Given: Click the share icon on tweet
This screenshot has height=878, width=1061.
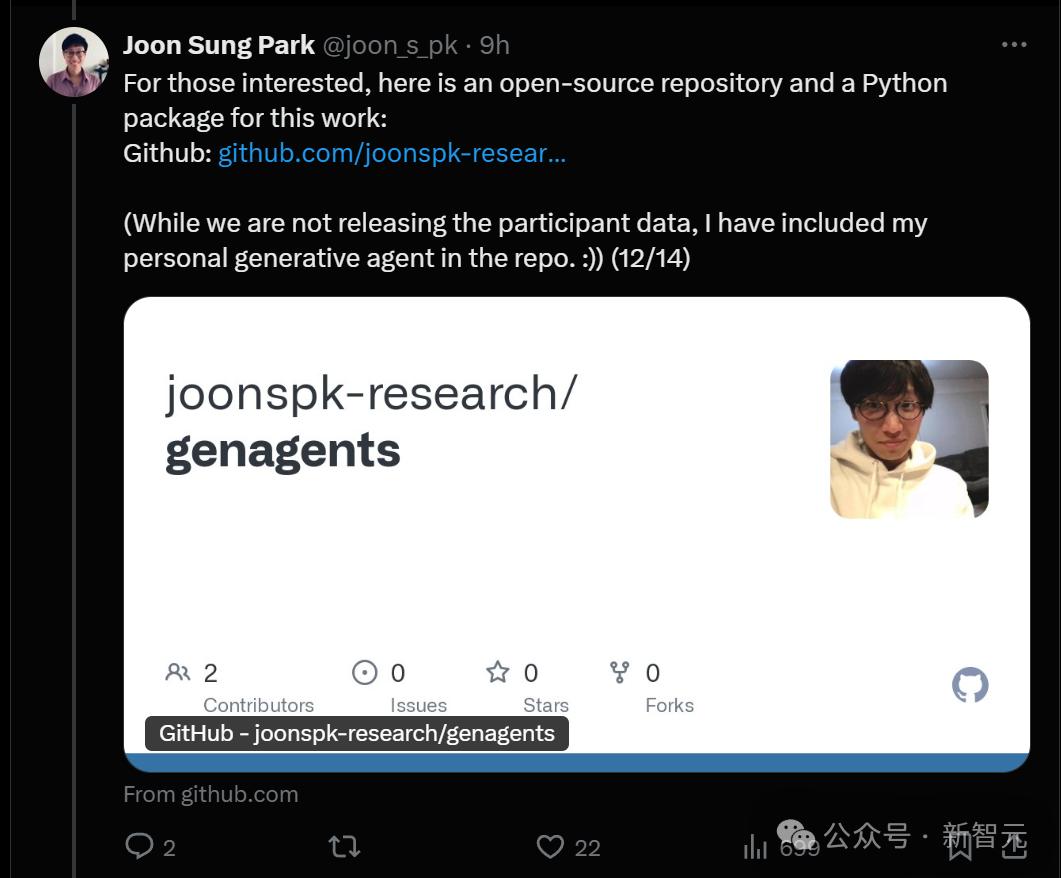Looking at the screenshot, I should coord(1014,846).
